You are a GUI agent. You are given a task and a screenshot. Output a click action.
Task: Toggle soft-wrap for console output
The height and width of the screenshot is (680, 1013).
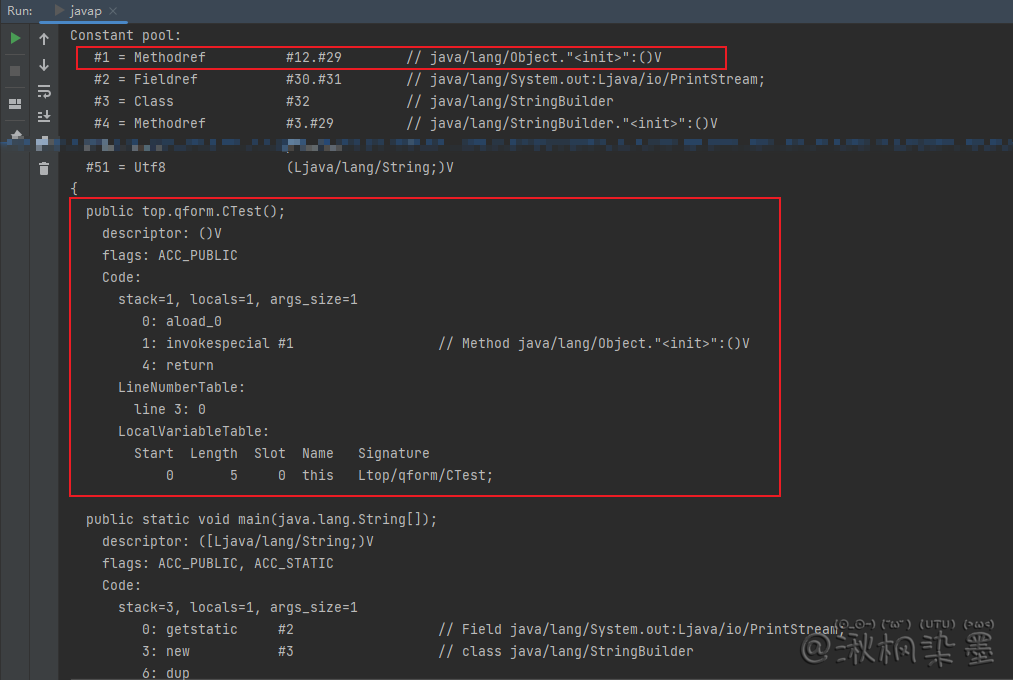(x=44, y=91)
